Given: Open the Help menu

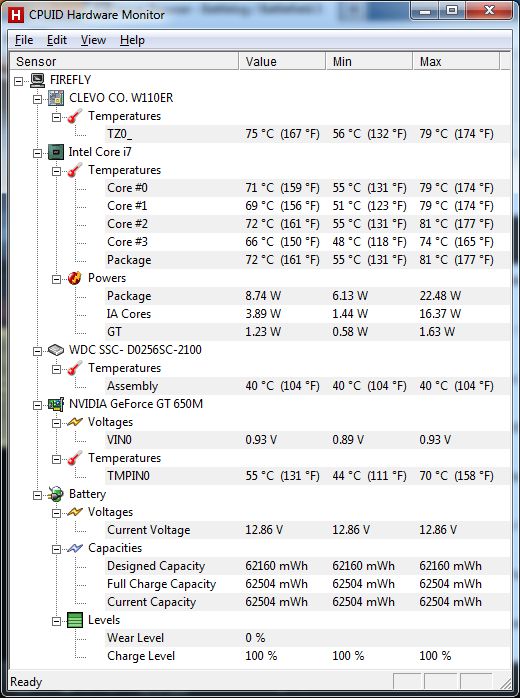Looking at the screenshot, I should pos(132,40).
